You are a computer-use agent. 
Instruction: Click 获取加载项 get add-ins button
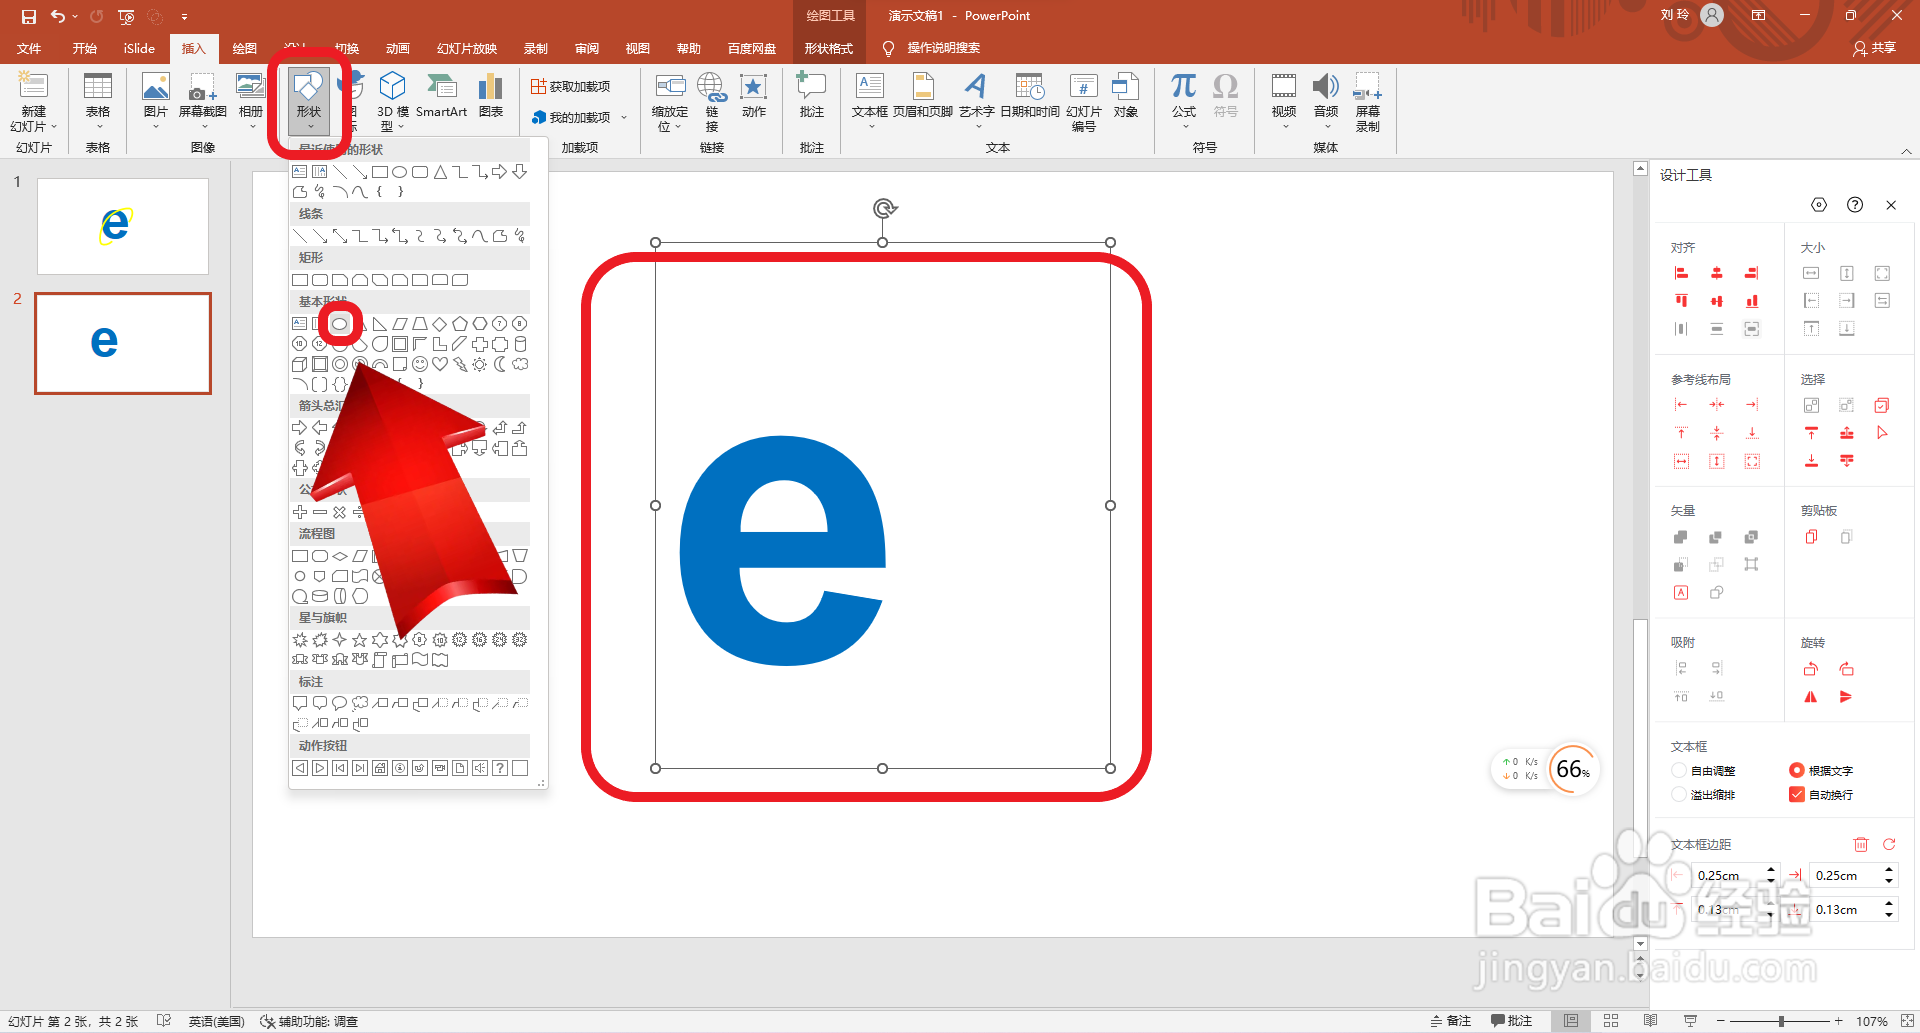(571, 87)
